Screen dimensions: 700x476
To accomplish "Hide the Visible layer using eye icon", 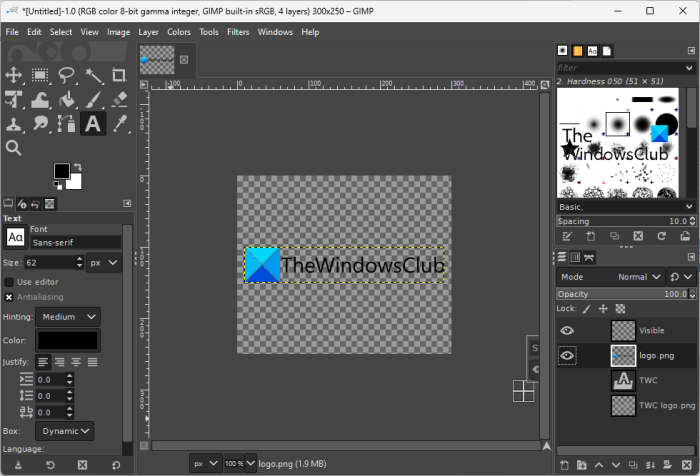I will point(567,330).
